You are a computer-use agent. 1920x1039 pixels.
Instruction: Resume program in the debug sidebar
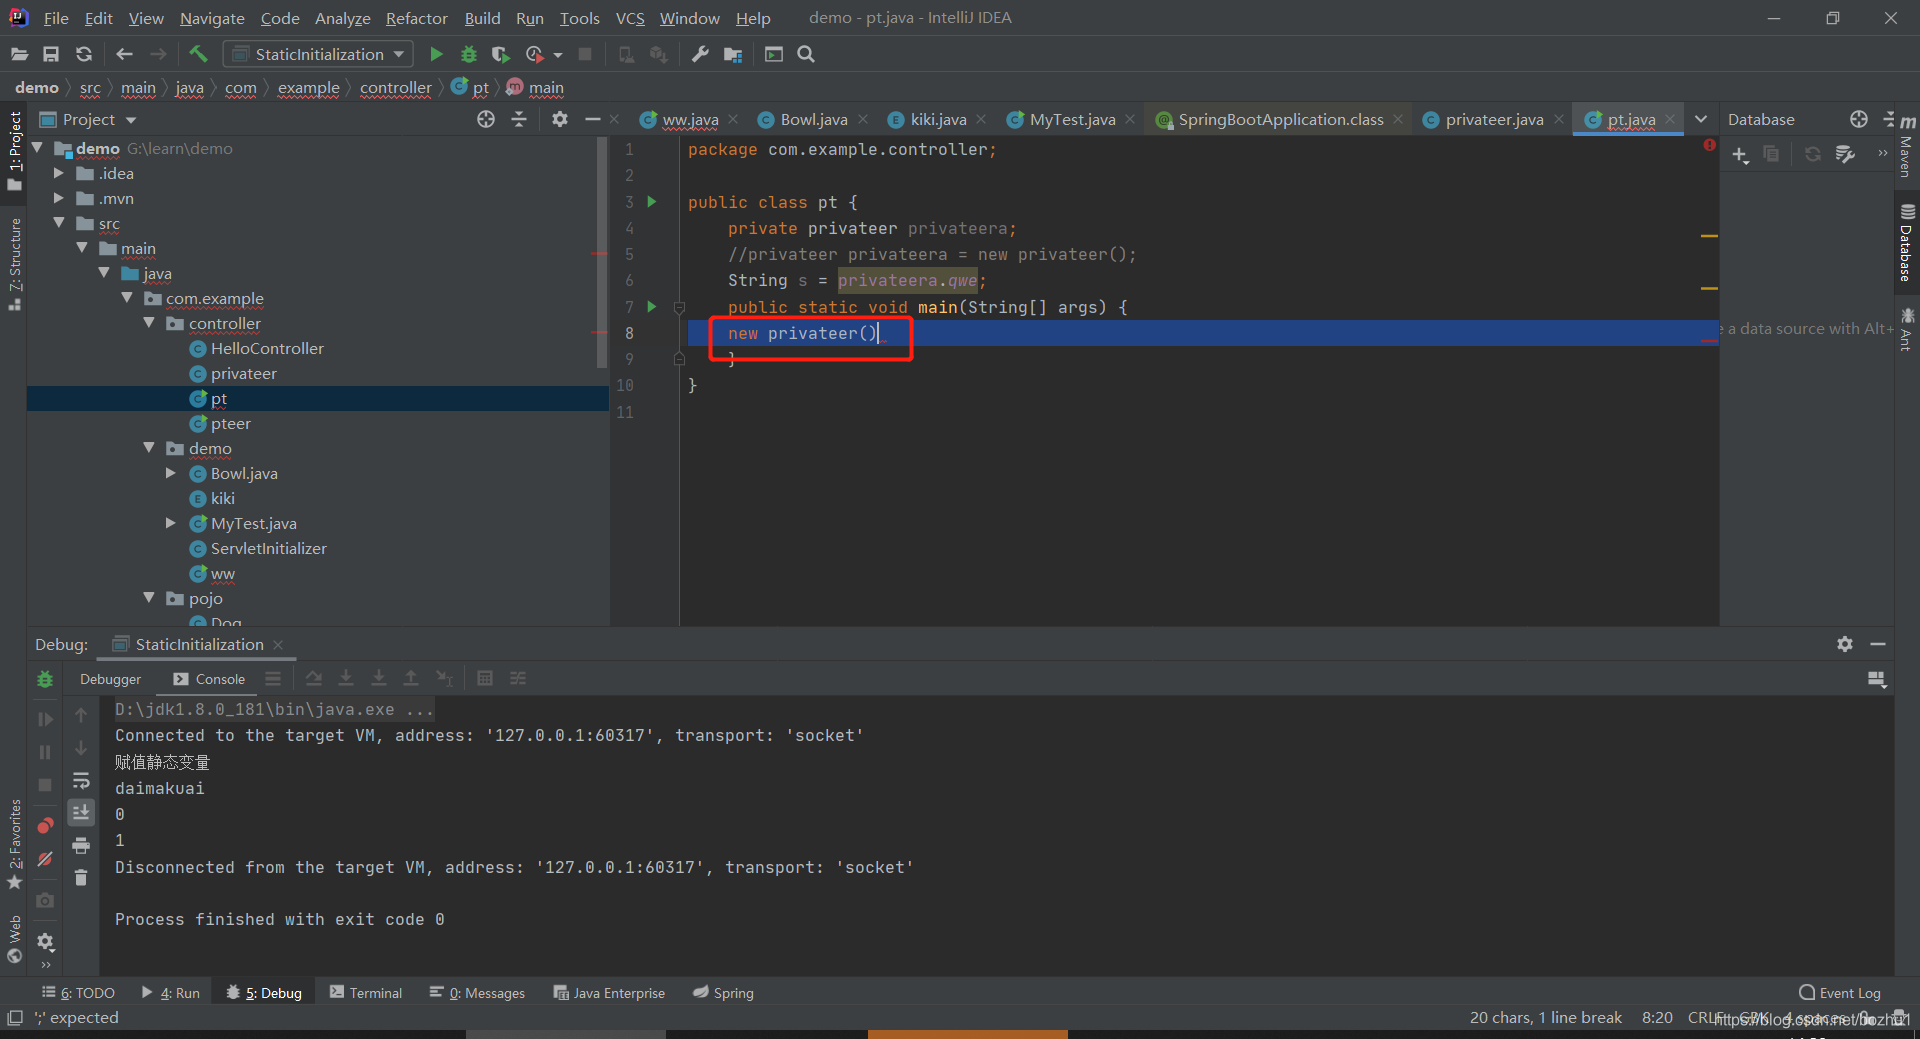click(45, 719)
